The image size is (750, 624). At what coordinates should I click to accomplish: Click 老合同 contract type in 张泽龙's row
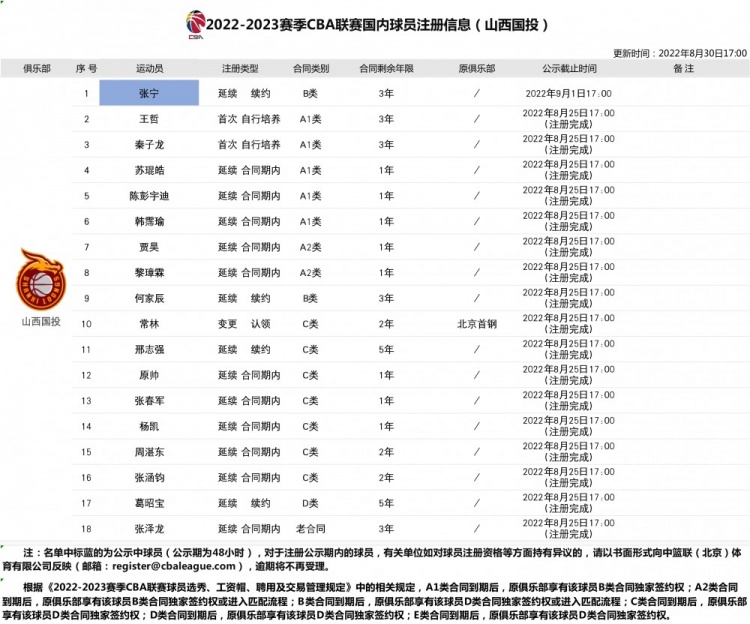click(x=310, y=529)
